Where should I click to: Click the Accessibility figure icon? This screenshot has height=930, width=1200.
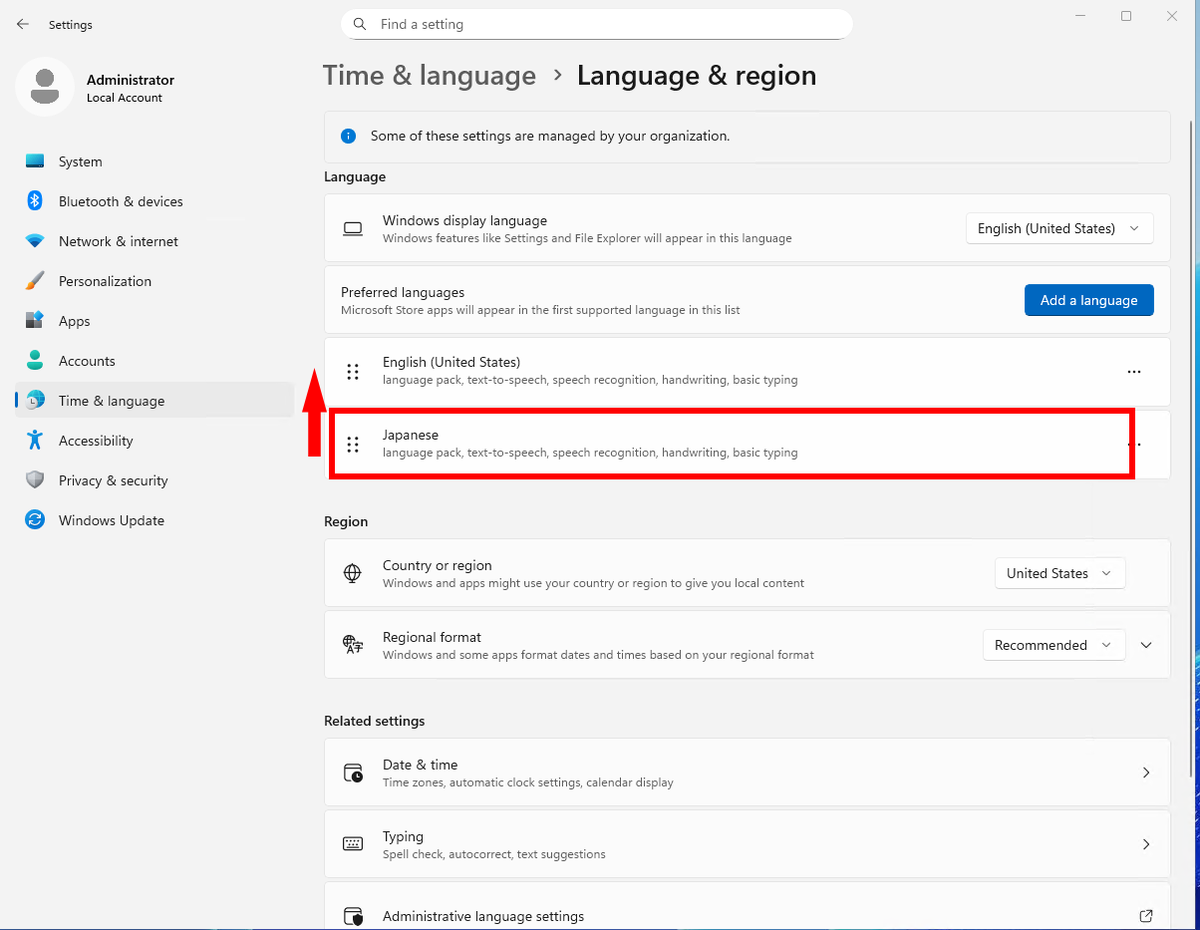point(35,440)
